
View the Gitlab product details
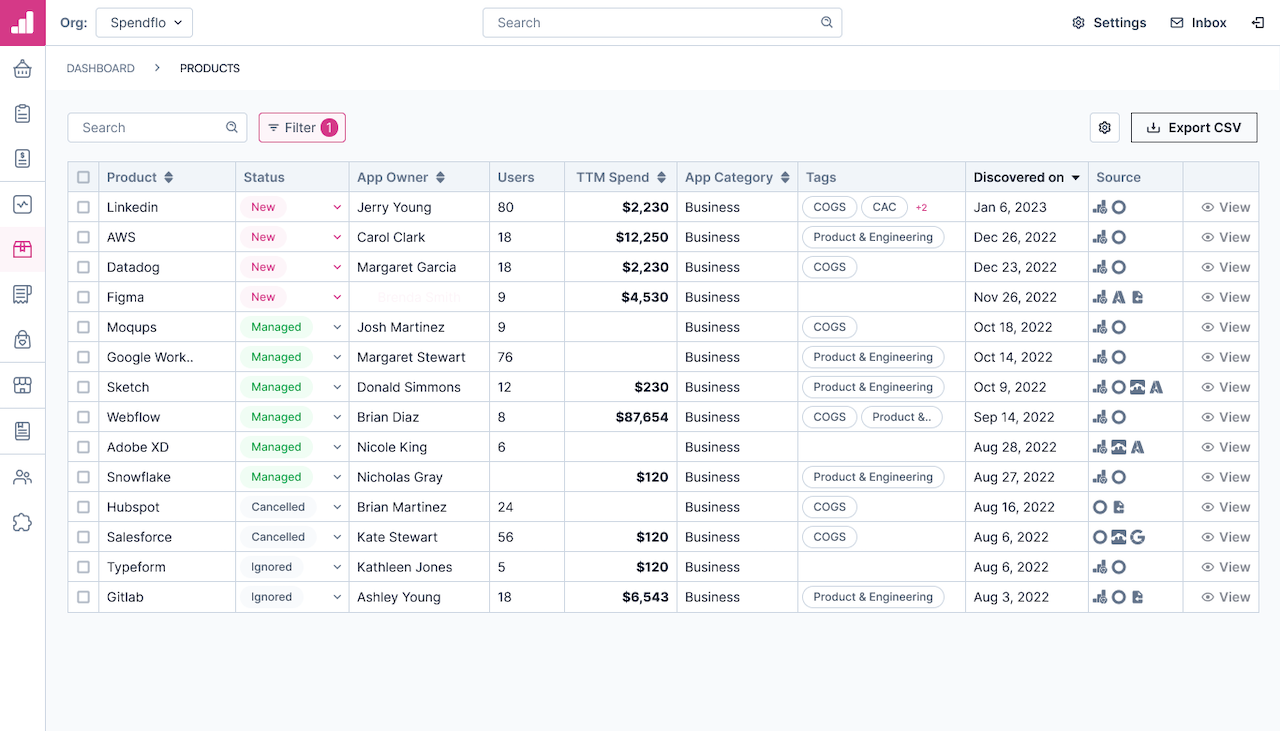click(1226, 597)
